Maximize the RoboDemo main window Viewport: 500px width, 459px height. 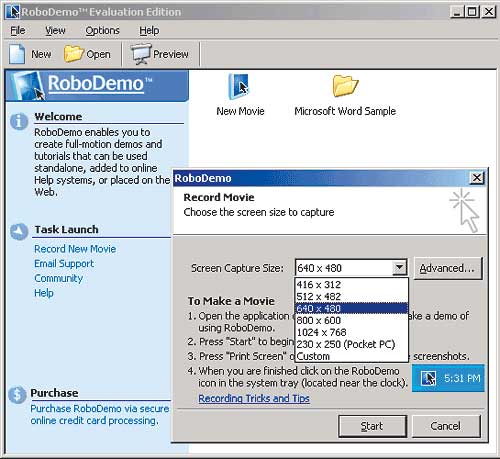[x=472, y=12]
